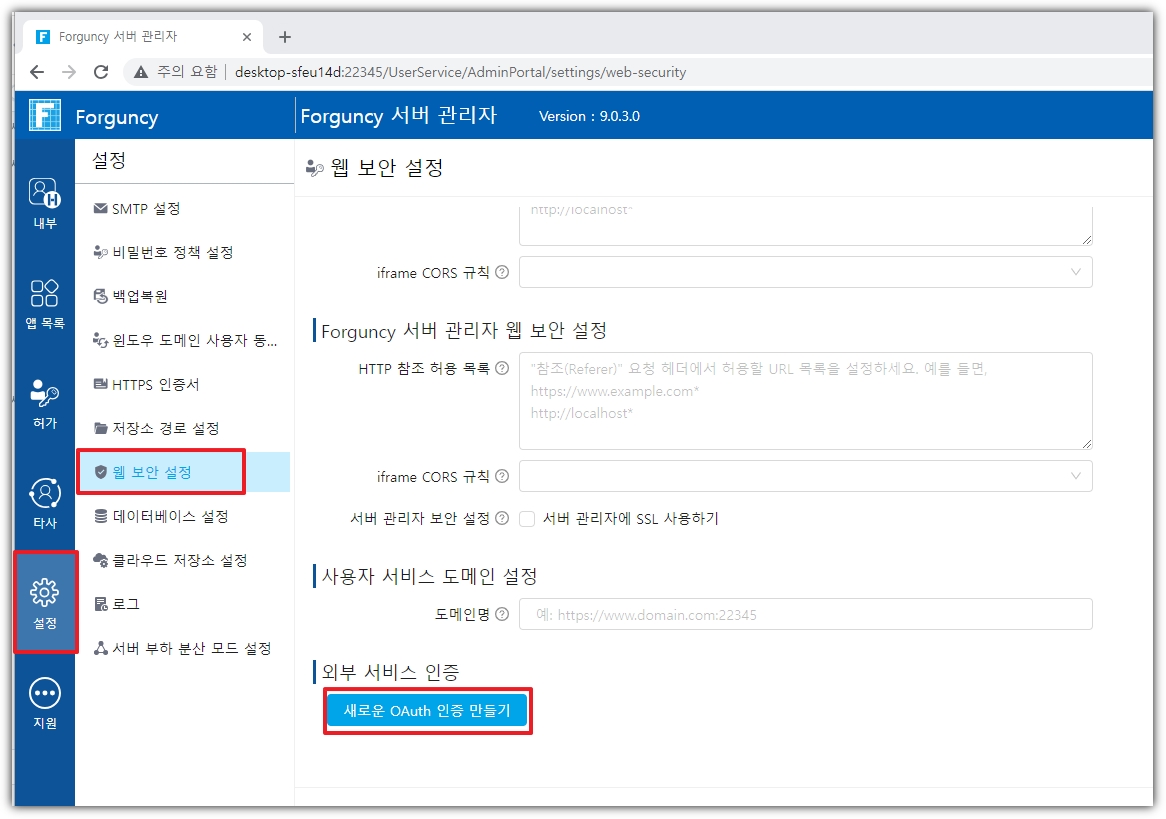Open the 앱 목록 apps icon
Image resolution: width=1166 pixels, height=819 pixels.
coord(45,301)
